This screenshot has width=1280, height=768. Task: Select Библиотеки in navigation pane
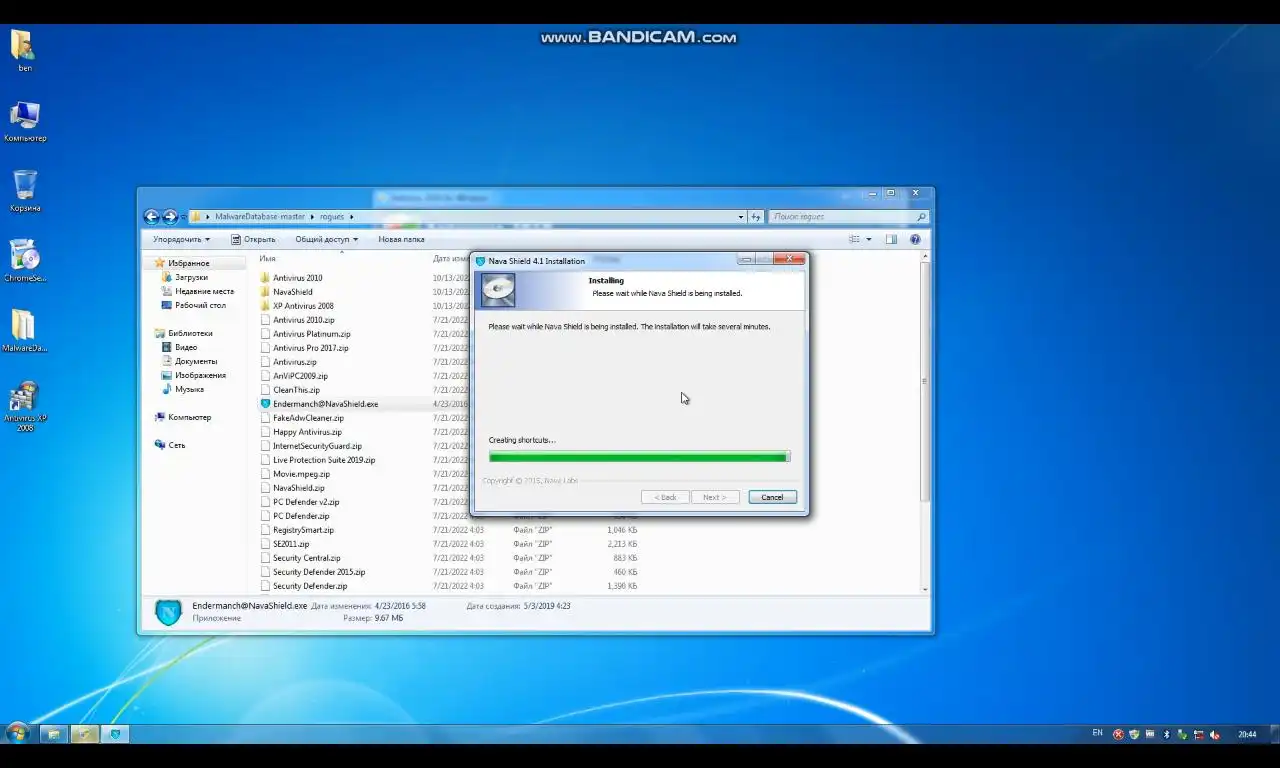pyautogui.click(x=190, y=333)
